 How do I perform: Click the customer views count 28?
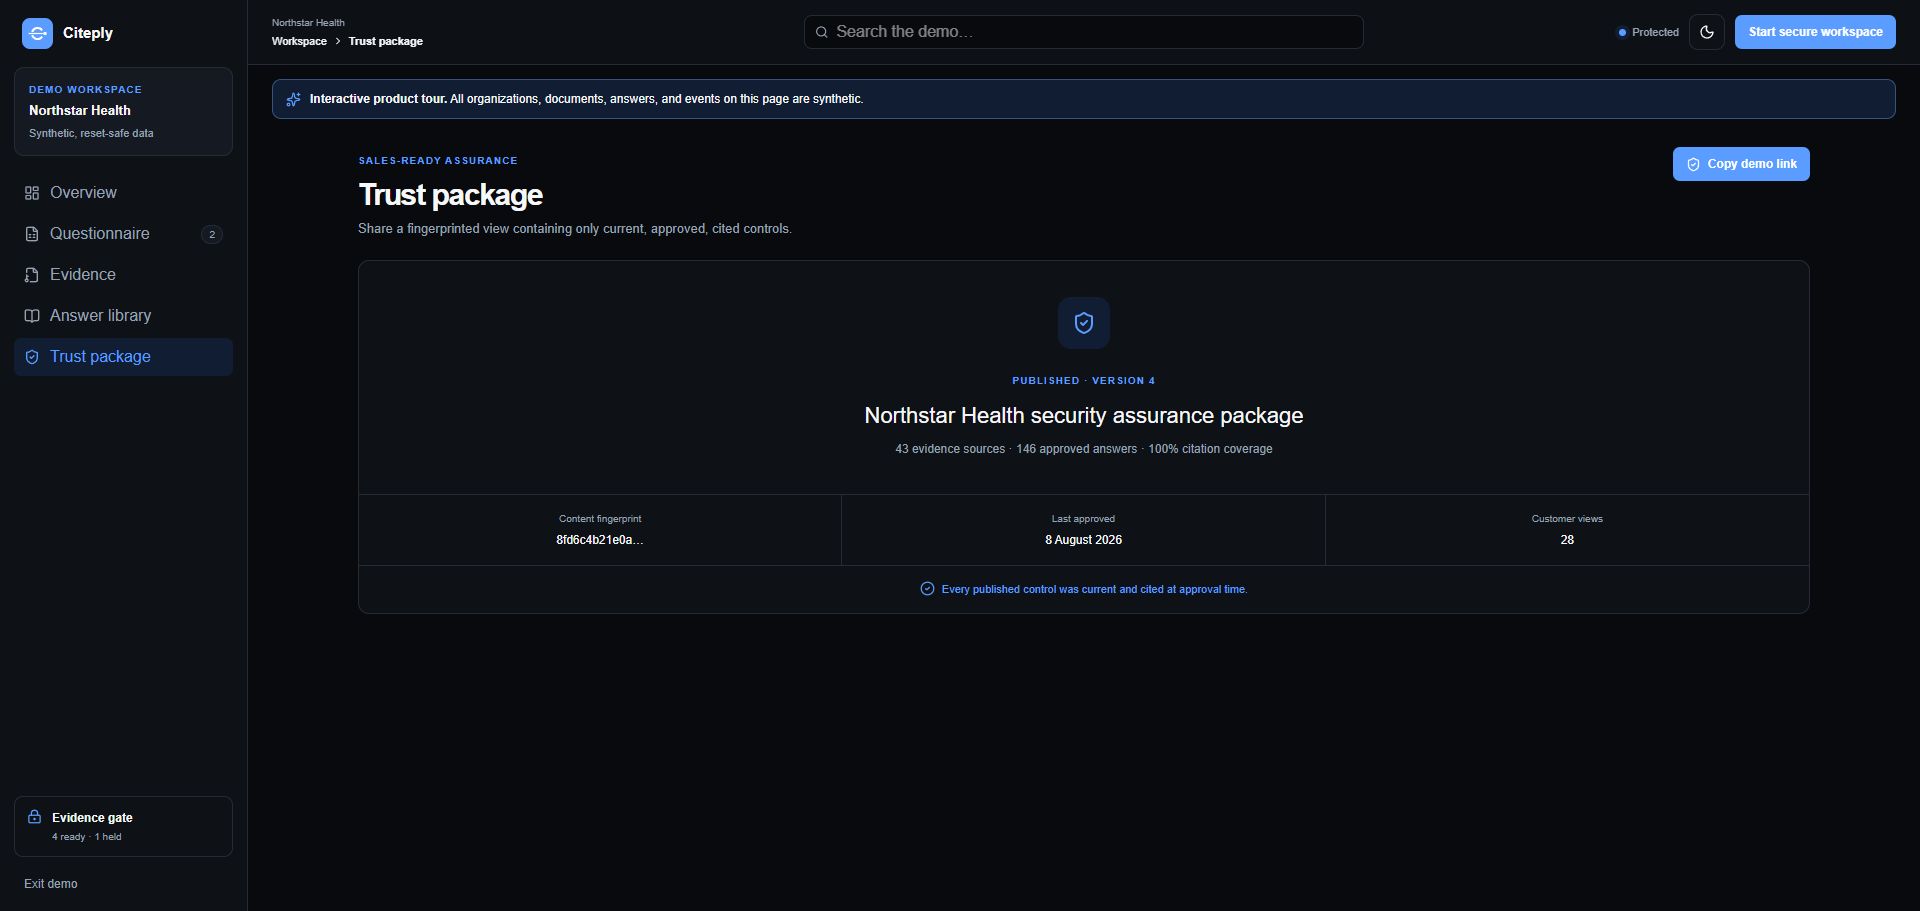coord(1567,540)
